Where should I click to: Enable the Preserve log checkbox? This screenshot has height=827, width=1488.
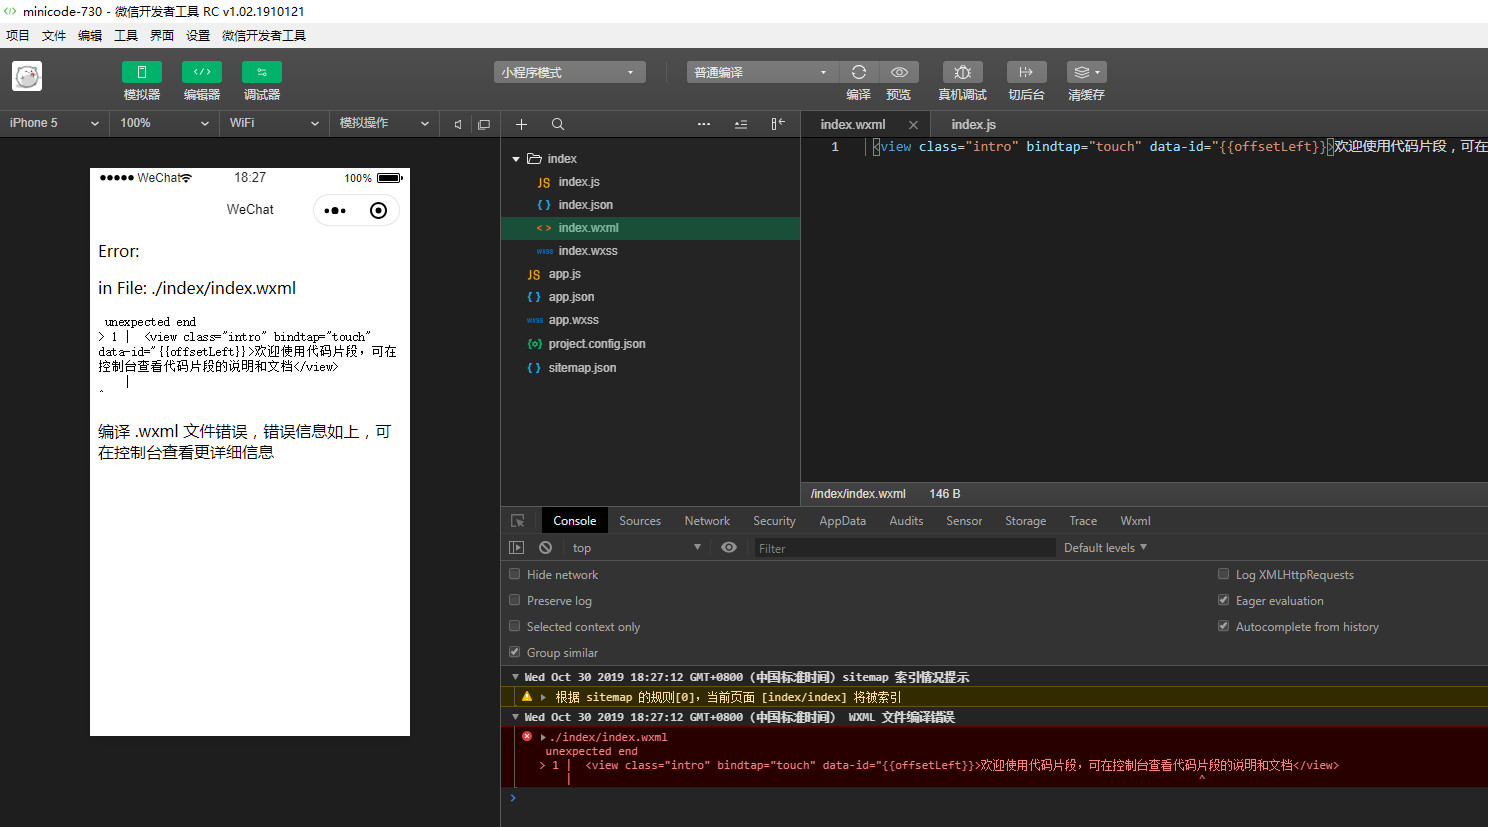click(x=515, y=600)
